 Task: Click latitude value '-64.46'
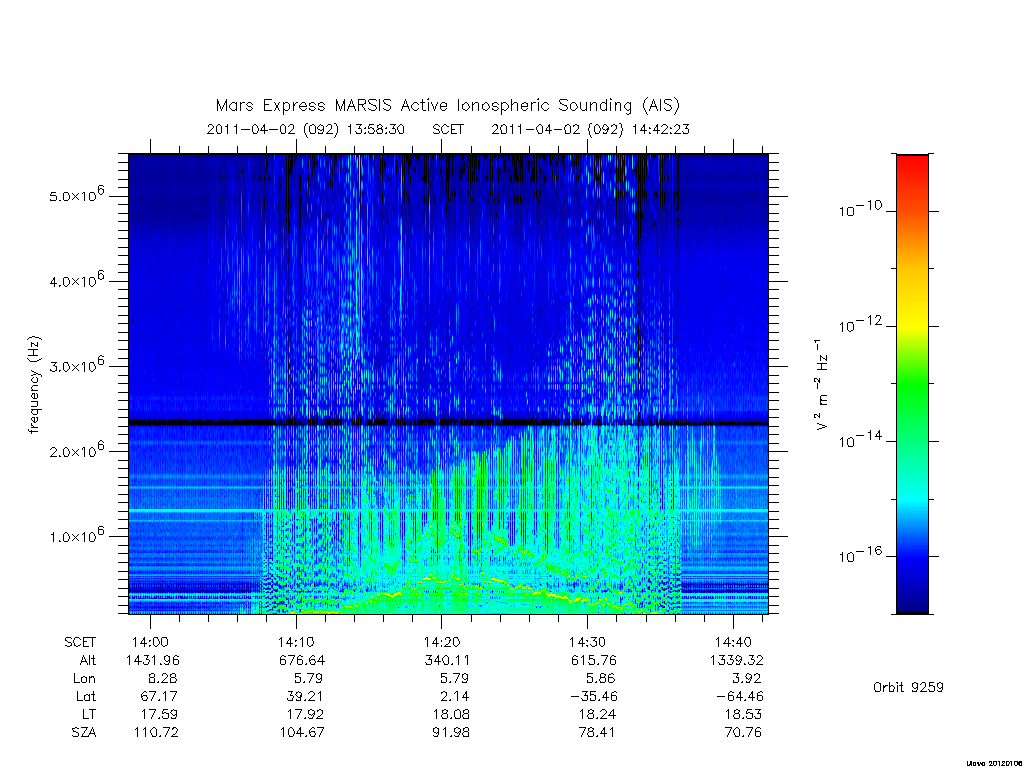(740, 697)
